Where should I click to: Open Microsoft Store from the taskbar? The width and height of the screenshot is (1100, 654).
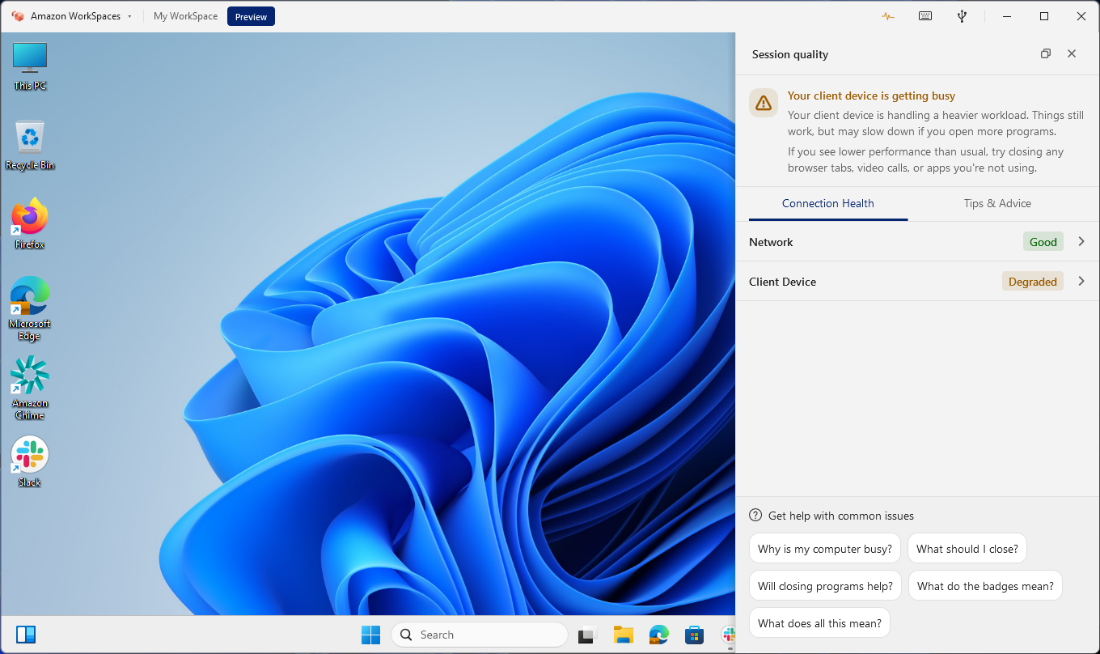coord(694,635)
